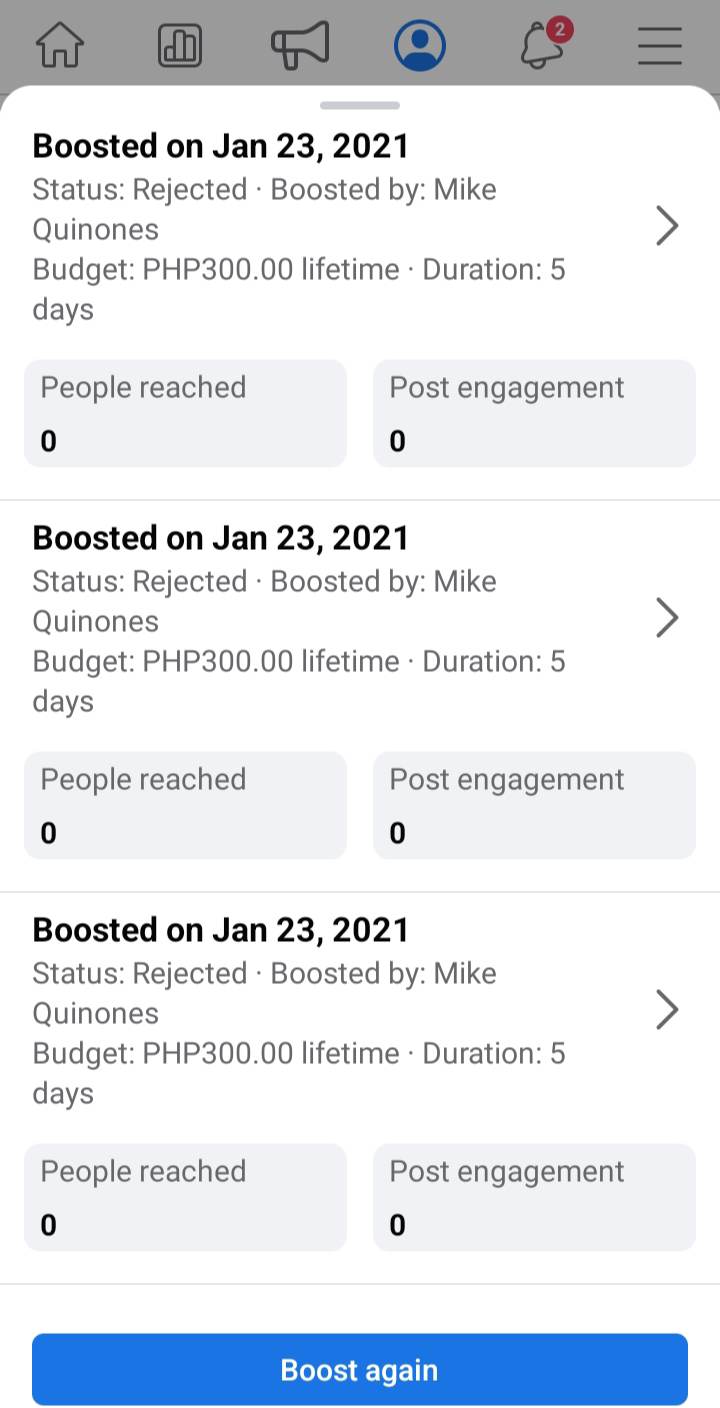Screen dimensions: 720x1408
Task: Select second boost's People reached card
Action: tap(185, 805)
